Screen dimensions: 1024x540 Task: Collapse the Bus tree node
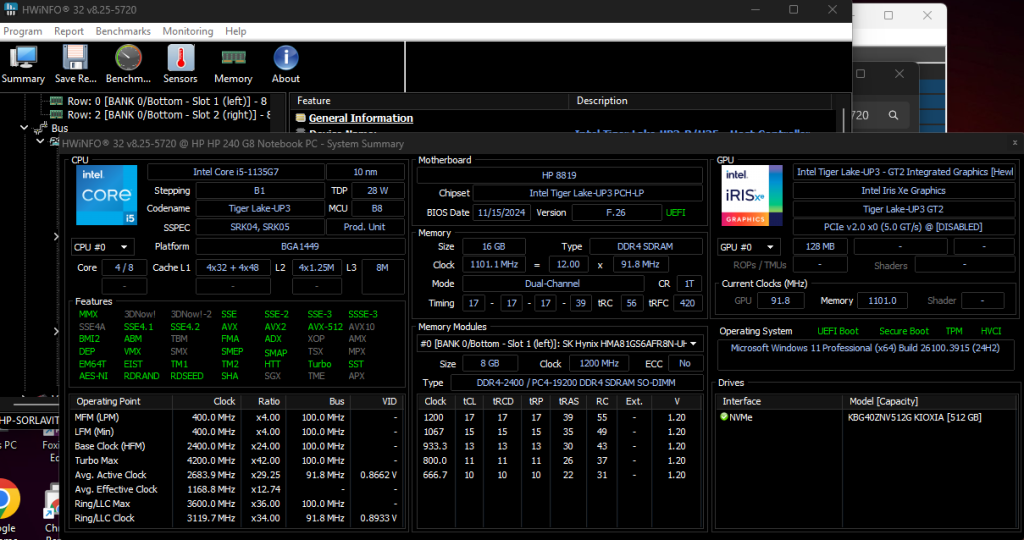pos(25,128)
